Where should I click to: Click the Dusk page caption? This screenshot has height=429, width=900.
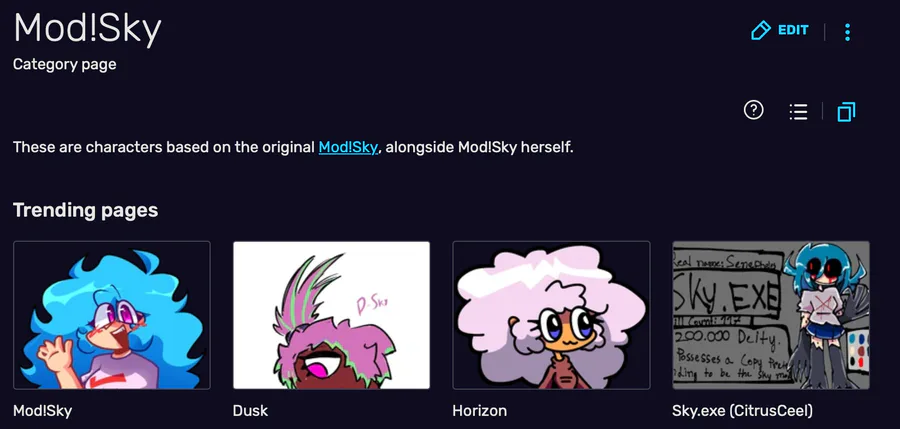click(250, 411)
